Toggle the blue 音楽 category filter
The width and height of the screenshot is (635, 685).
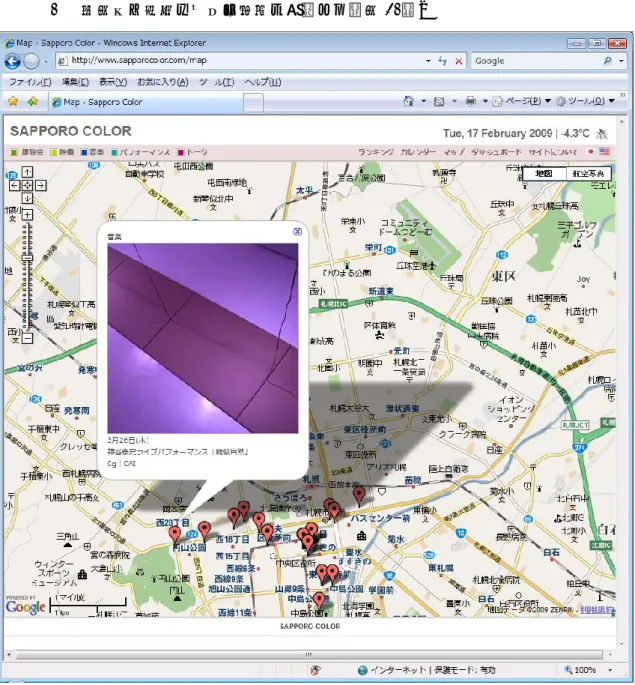92,152
